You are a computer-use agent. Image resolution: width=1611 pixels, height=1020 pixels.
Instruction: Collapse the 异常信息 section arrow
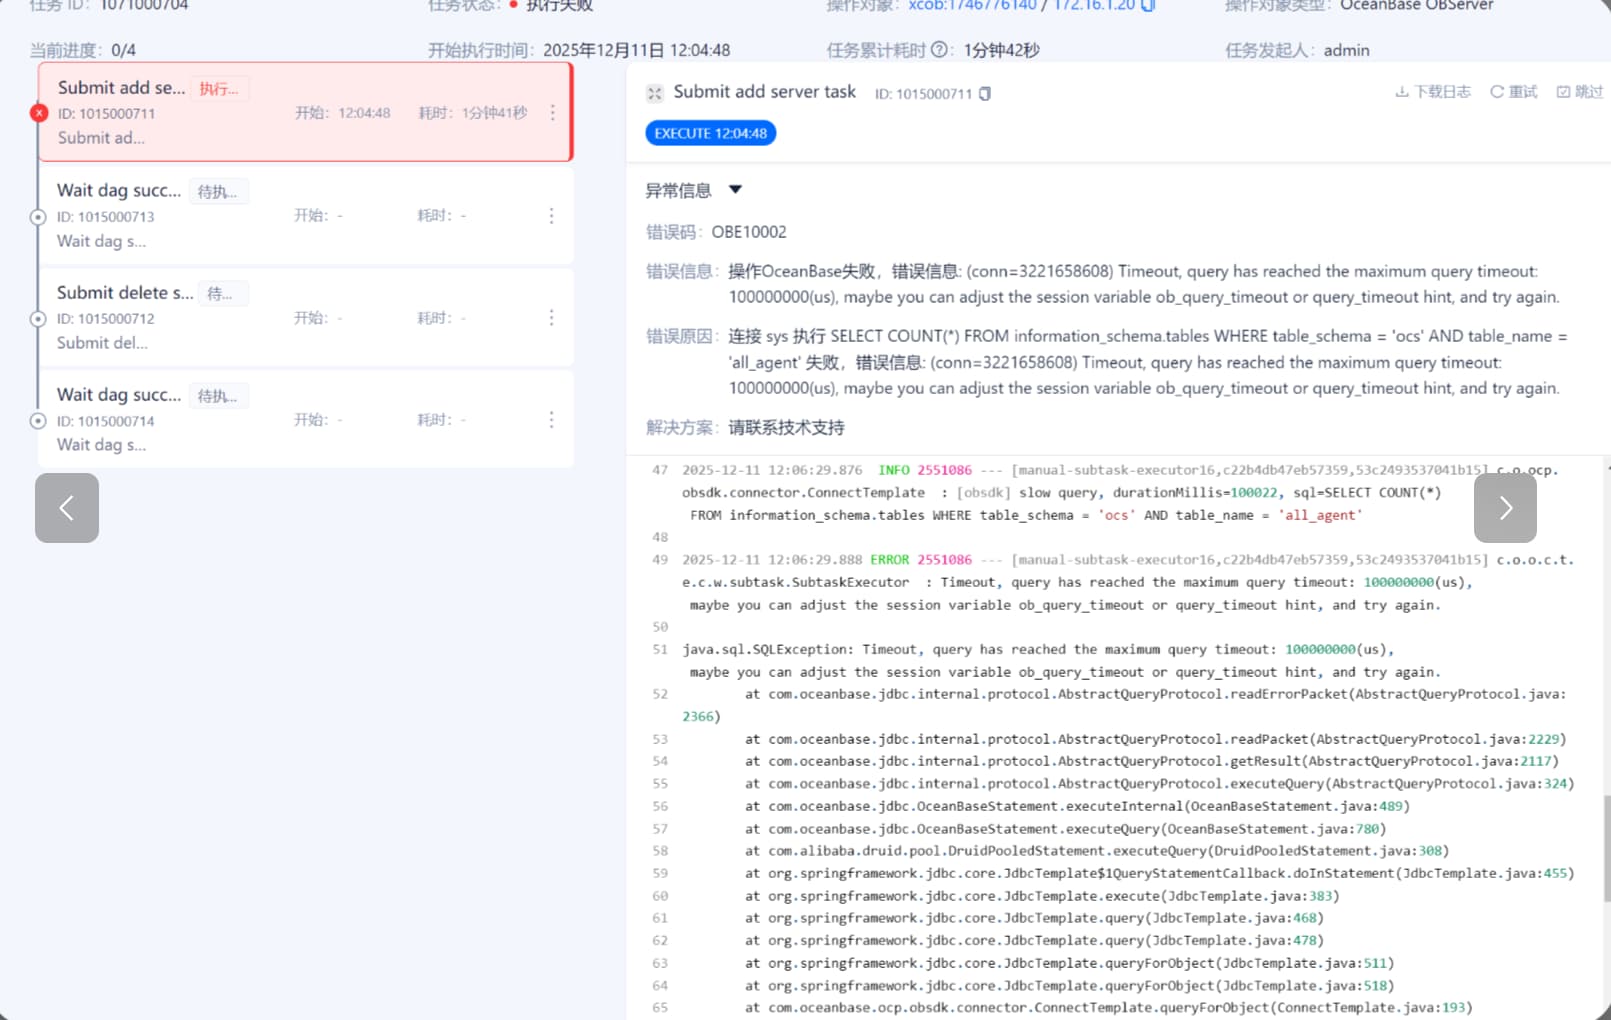point(736,190)
